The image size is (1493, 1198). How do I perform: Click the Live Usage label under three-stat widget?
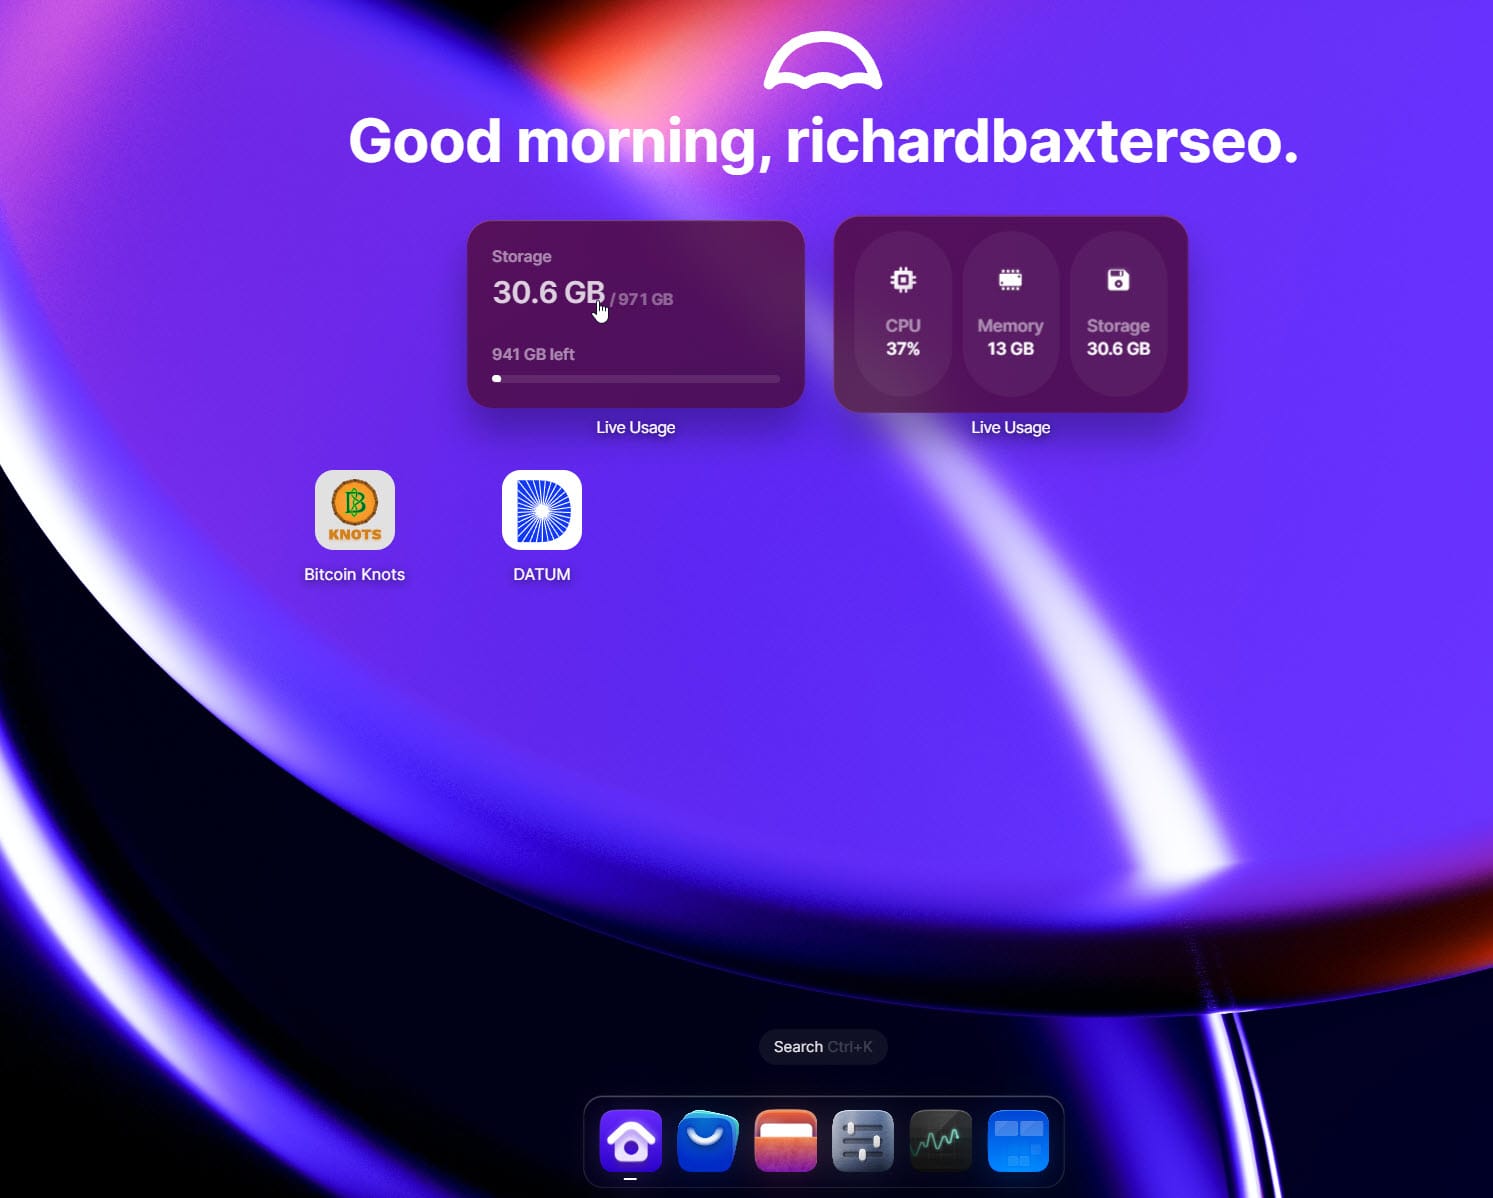tap(1010, 427)
